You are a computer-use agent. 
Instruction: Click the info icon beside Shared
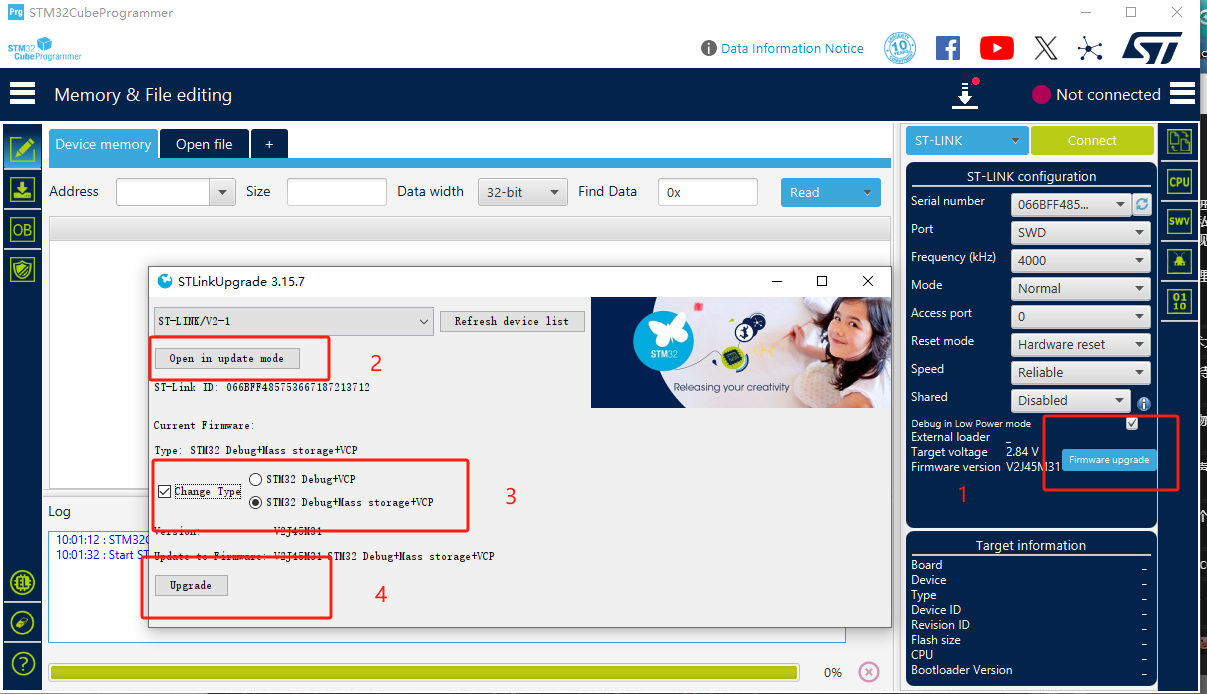tap(1144, 404)
